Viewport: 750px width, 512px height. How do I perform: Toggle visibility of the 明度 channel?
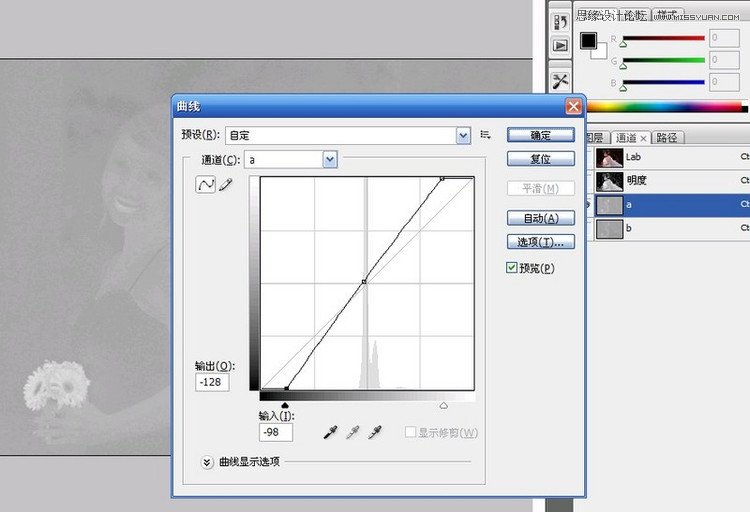point(589,180)
